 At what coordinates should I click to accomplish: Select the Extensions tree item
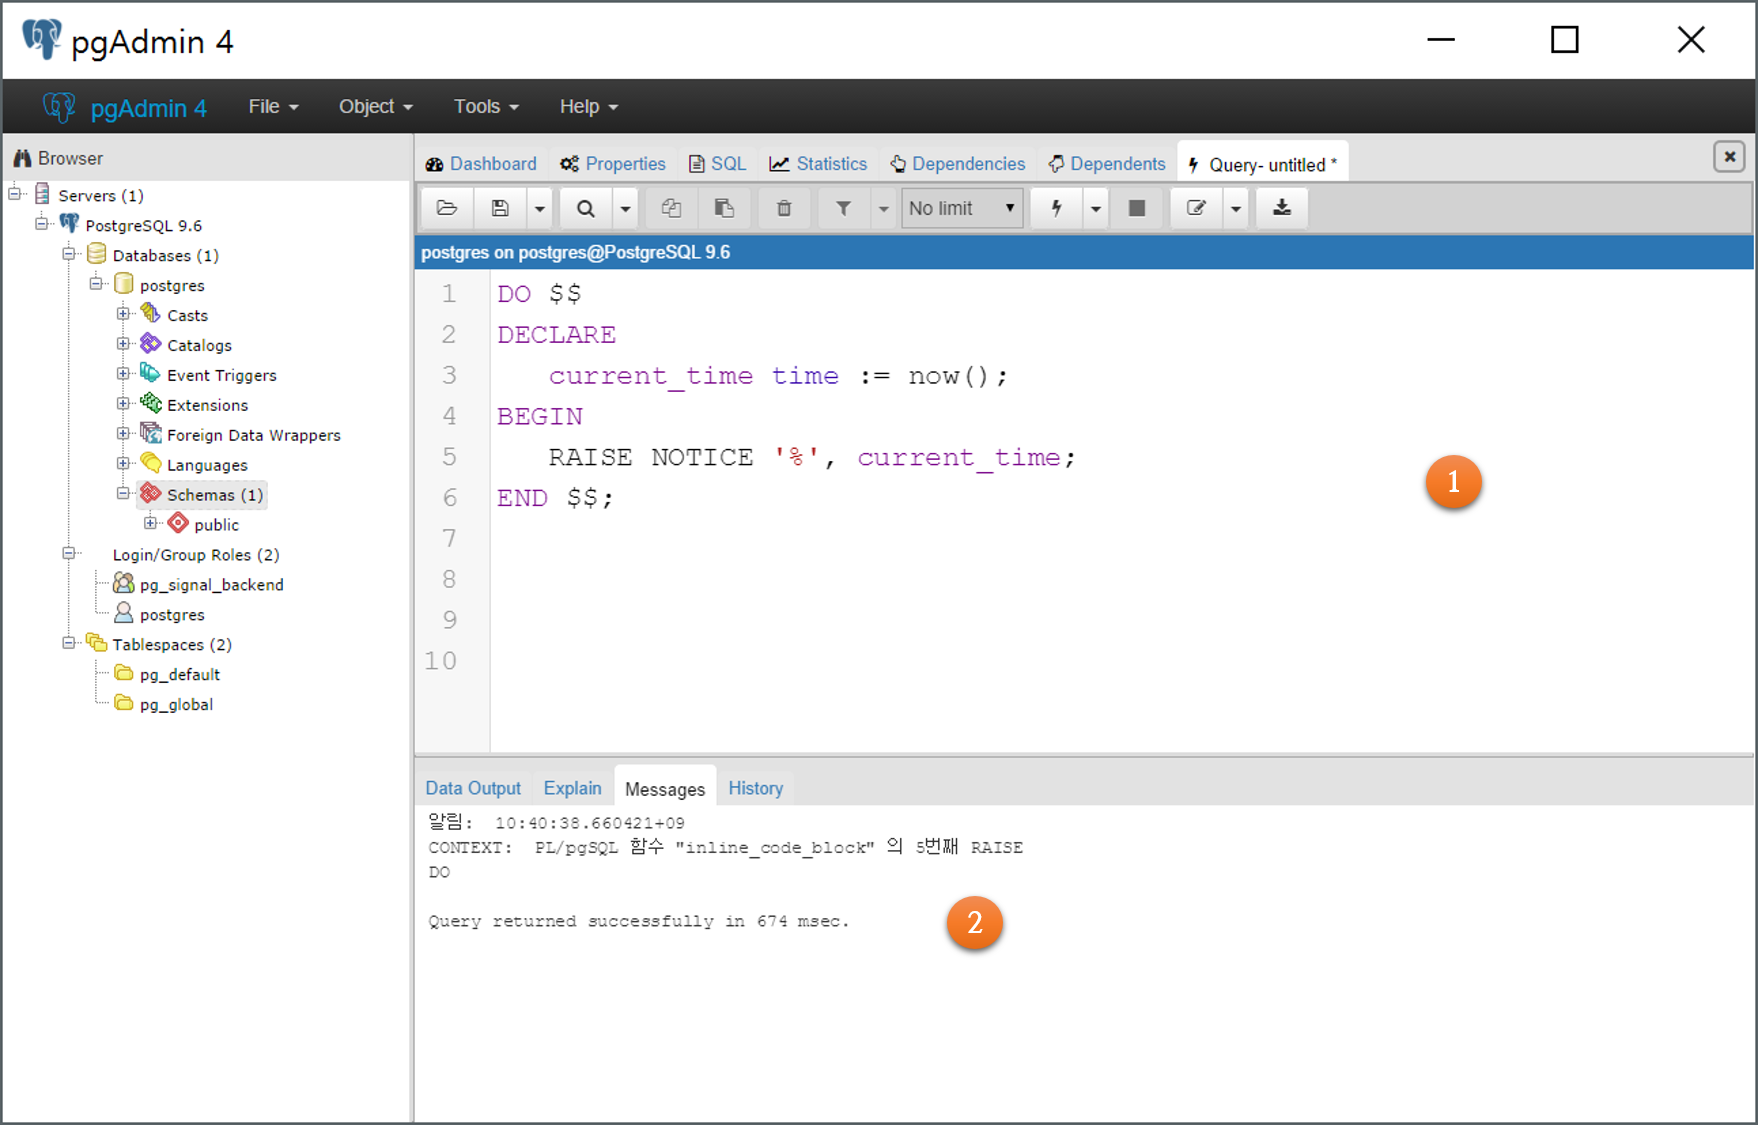click(x=207, y=405)
